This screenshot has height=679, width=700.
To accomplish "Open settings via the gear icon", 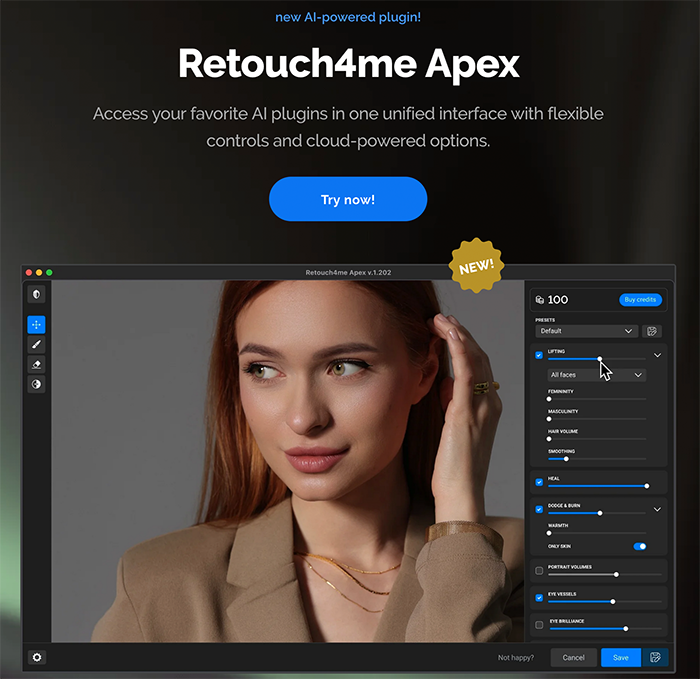I will click(37, 657).
